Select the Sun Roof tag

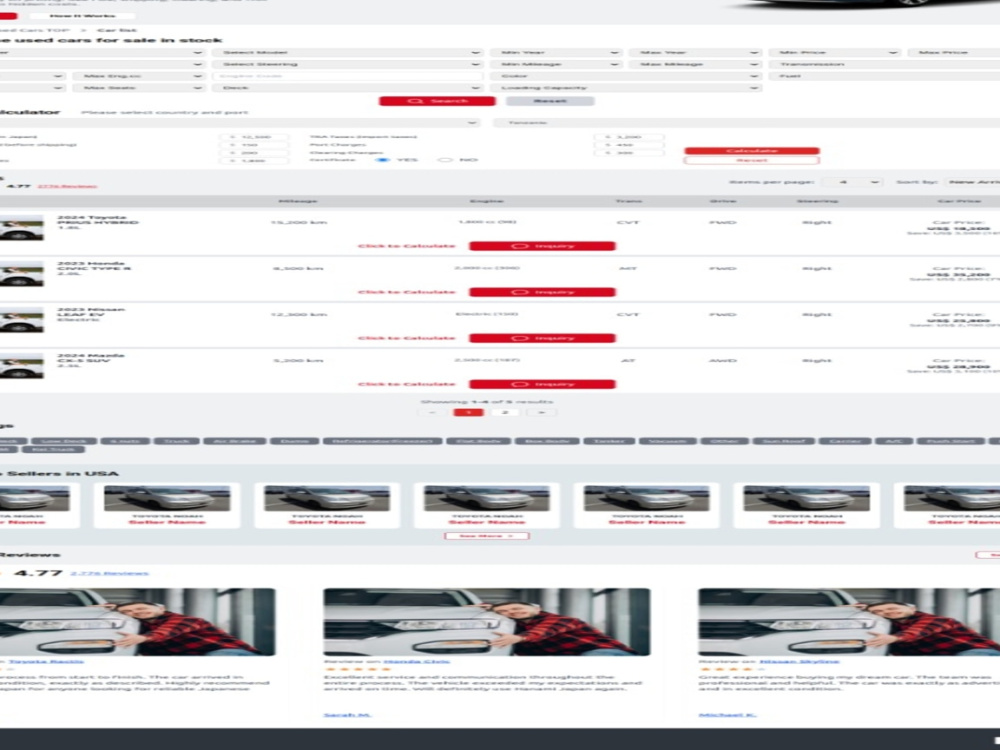tap(784, 441)
